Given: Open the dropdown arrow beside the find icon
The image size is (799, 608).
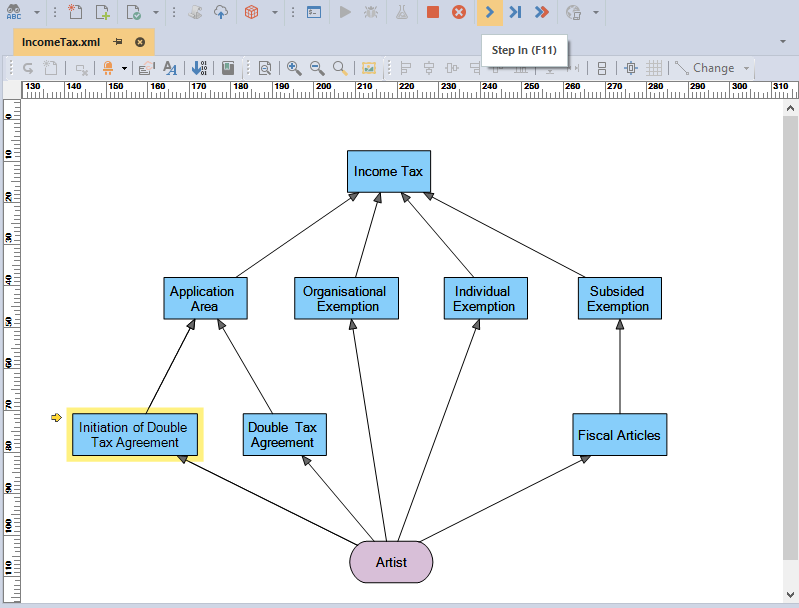Looking at the screenshot, I should coord(37,12).
